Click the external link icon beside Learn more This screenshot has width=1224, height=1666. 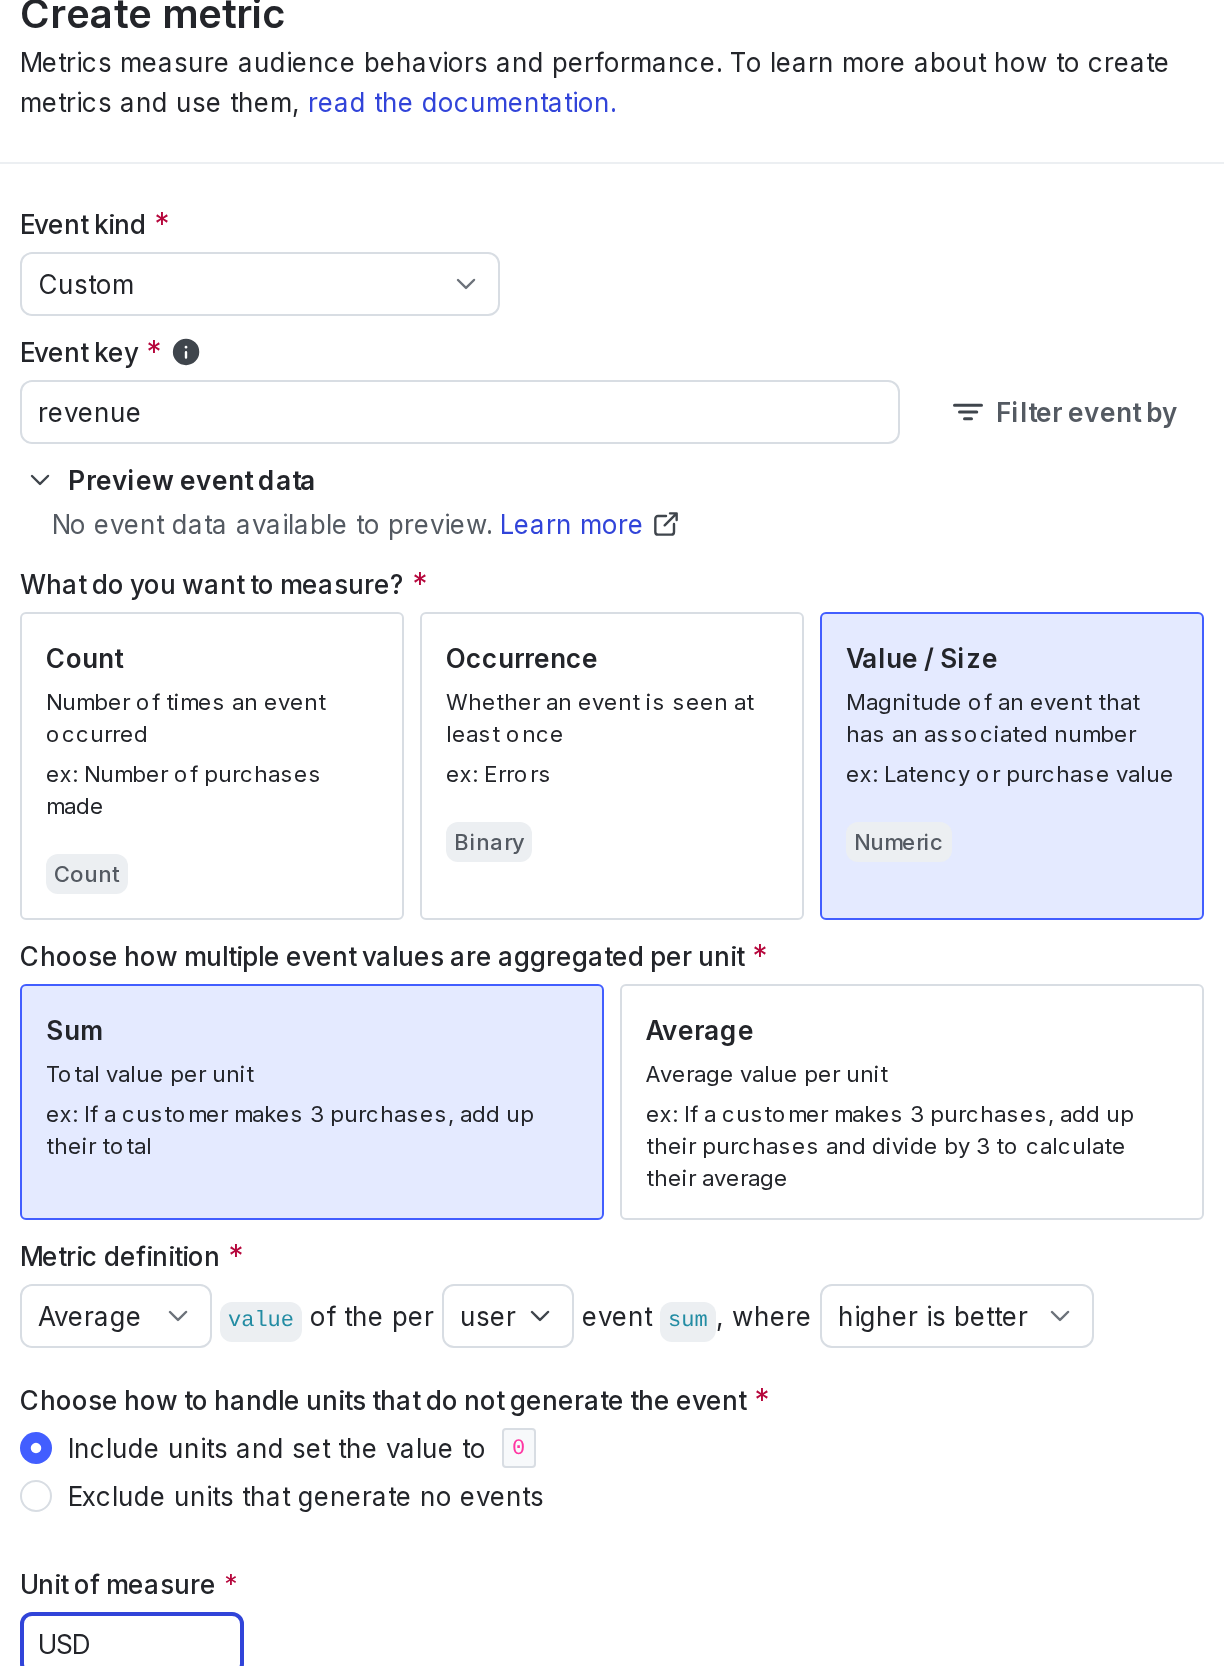666,524
